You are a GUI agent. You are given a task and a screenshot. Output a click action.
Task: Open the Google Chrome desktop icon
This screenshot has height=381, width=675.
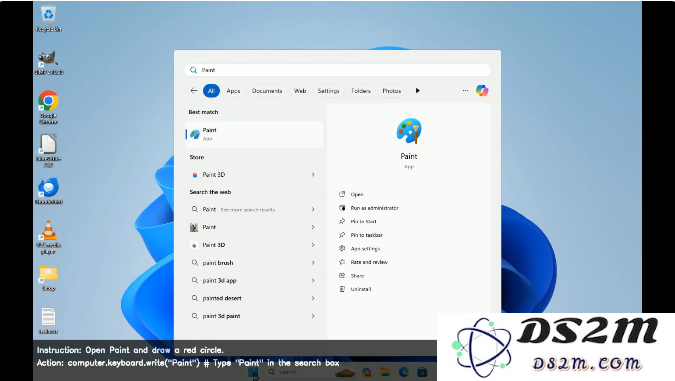pyautogui.click(x=48, y=107)
